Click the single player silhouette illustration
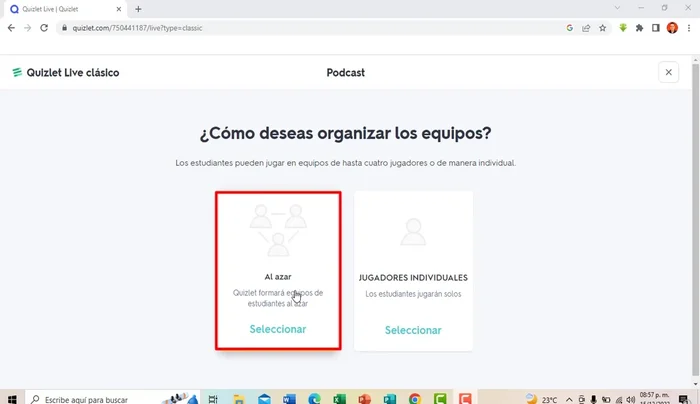 click(x=413, y=232)
